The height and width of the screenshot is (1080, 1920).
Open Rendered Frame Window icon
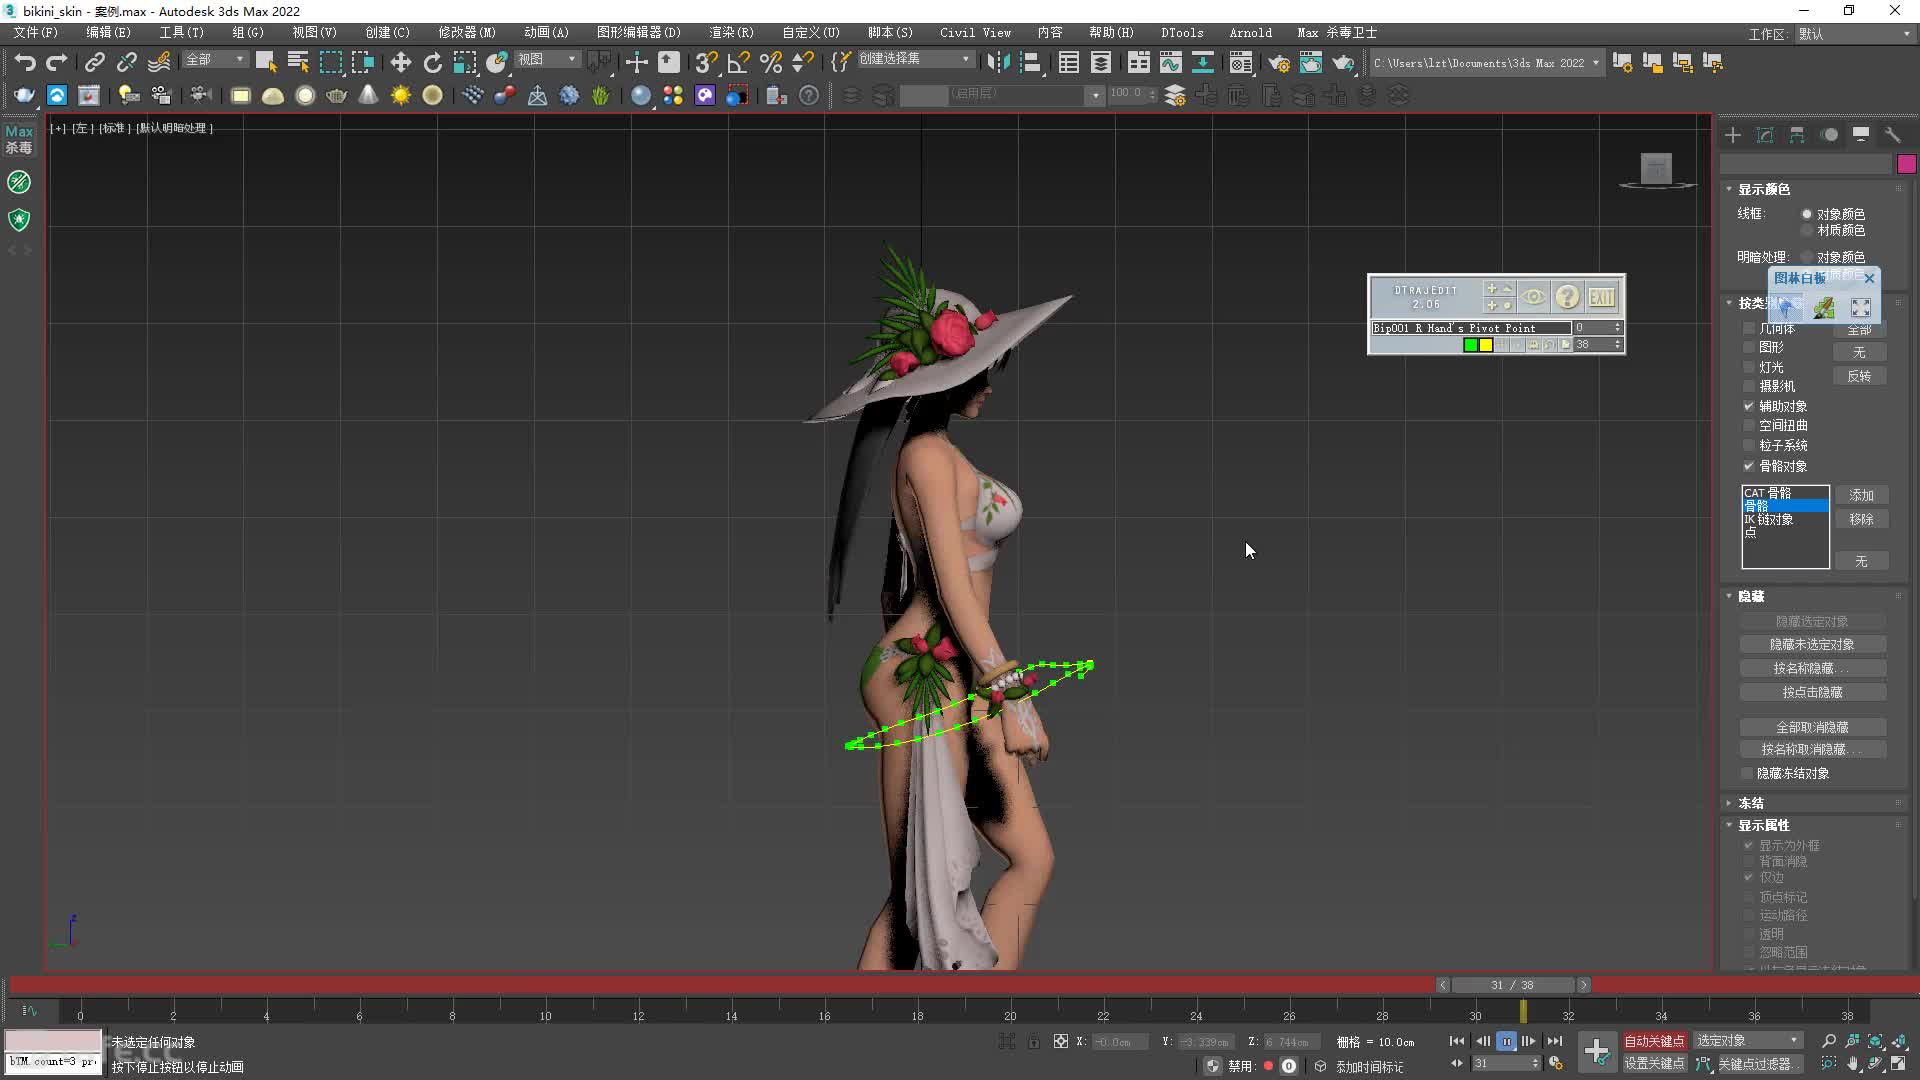point(1310,62)
